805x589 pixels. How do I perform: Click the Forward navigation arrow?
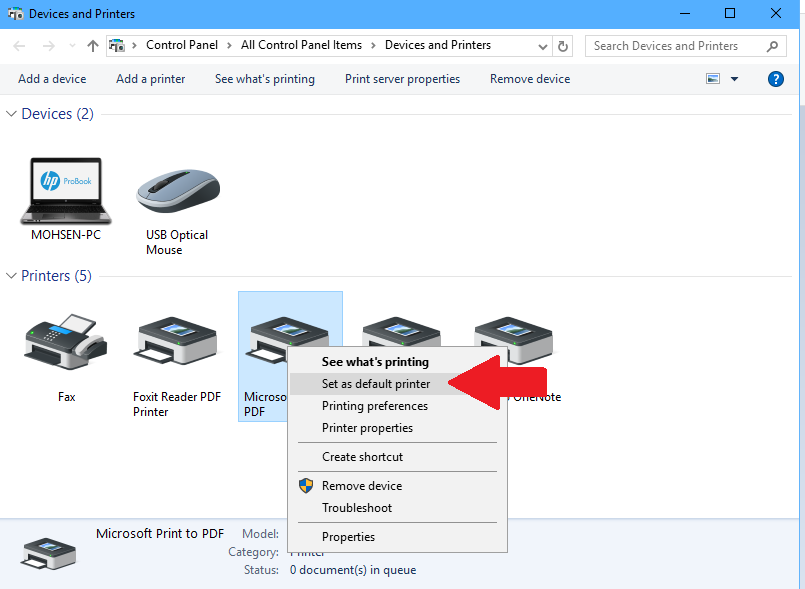[48, 46]
